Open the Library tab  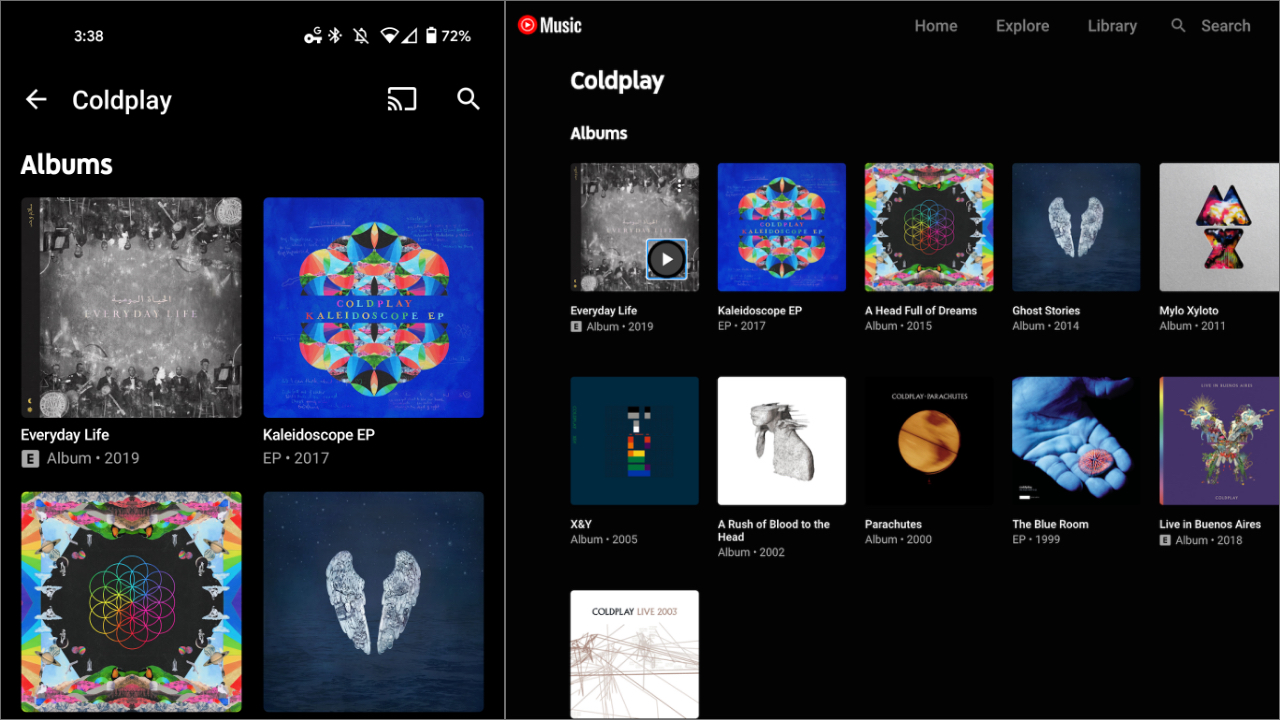click(x=1112, y=26)
